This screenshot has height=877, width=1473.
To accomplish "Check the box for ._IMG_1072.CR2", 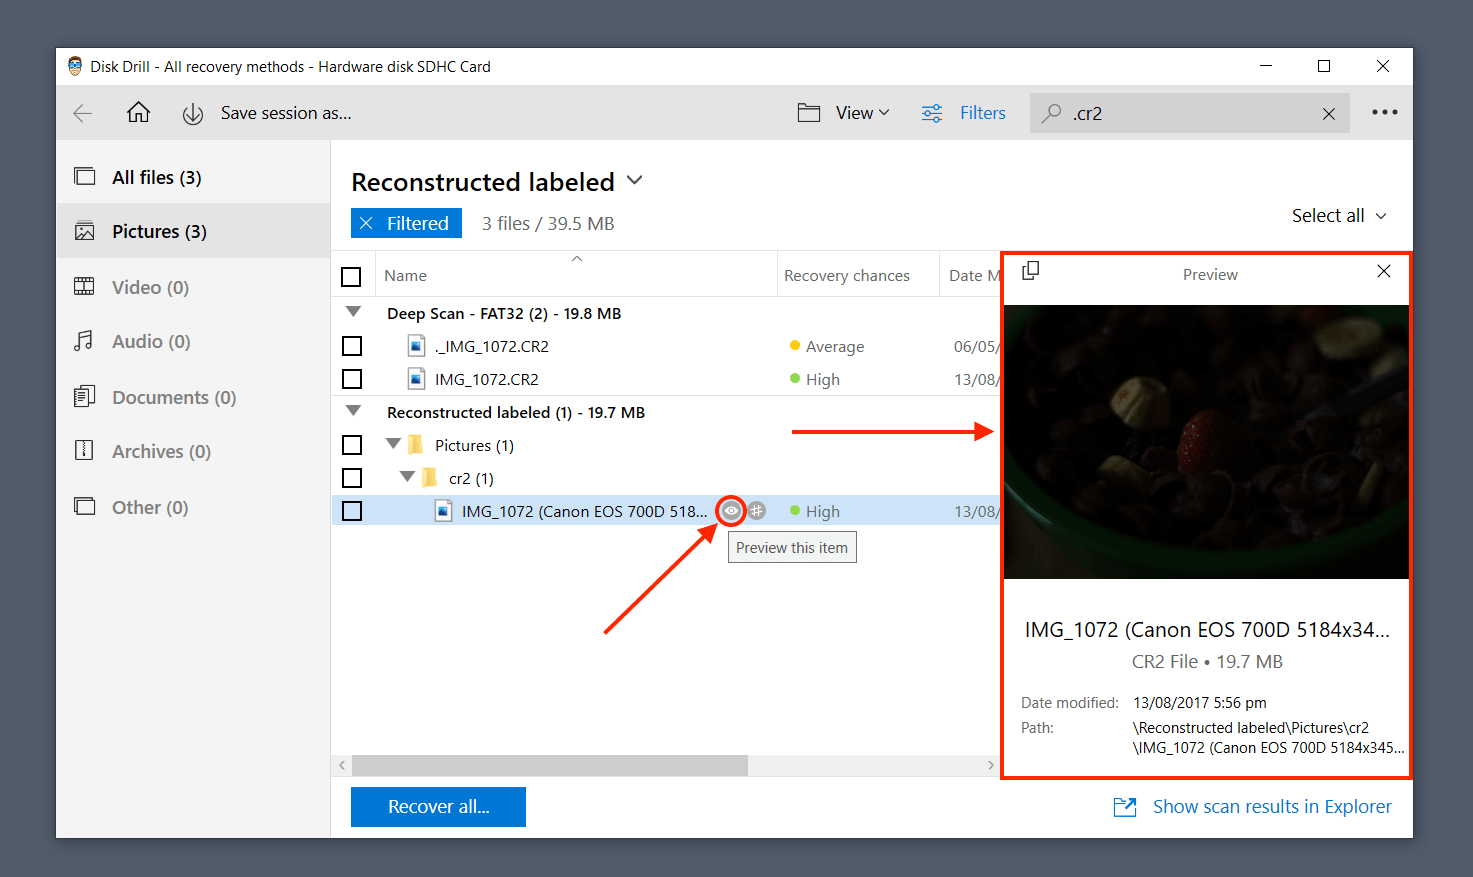I will click(x=352, y=346).
